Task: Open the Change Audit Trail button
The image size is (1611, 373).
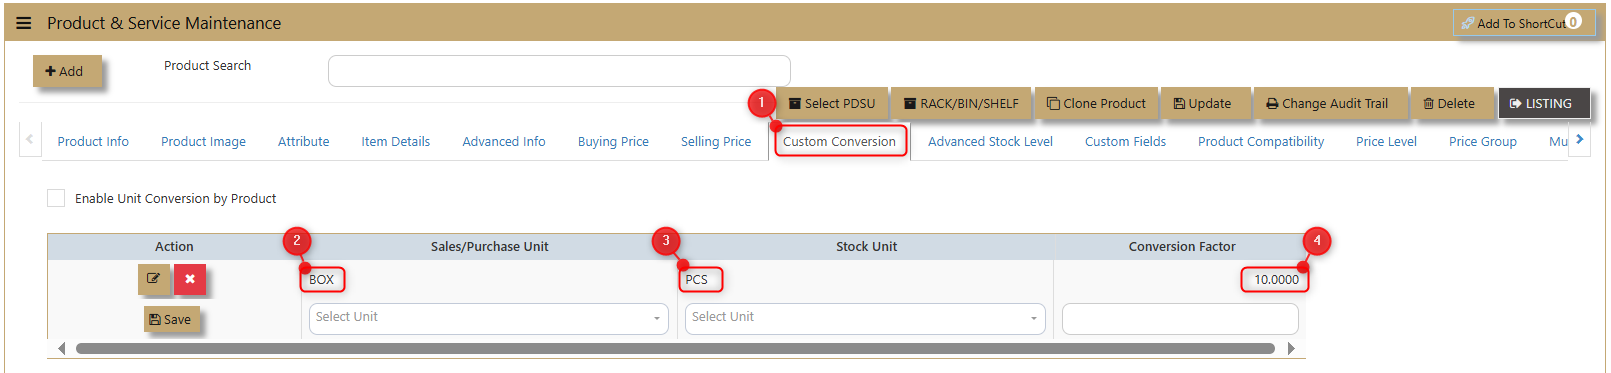Action: click(1330, 103)
